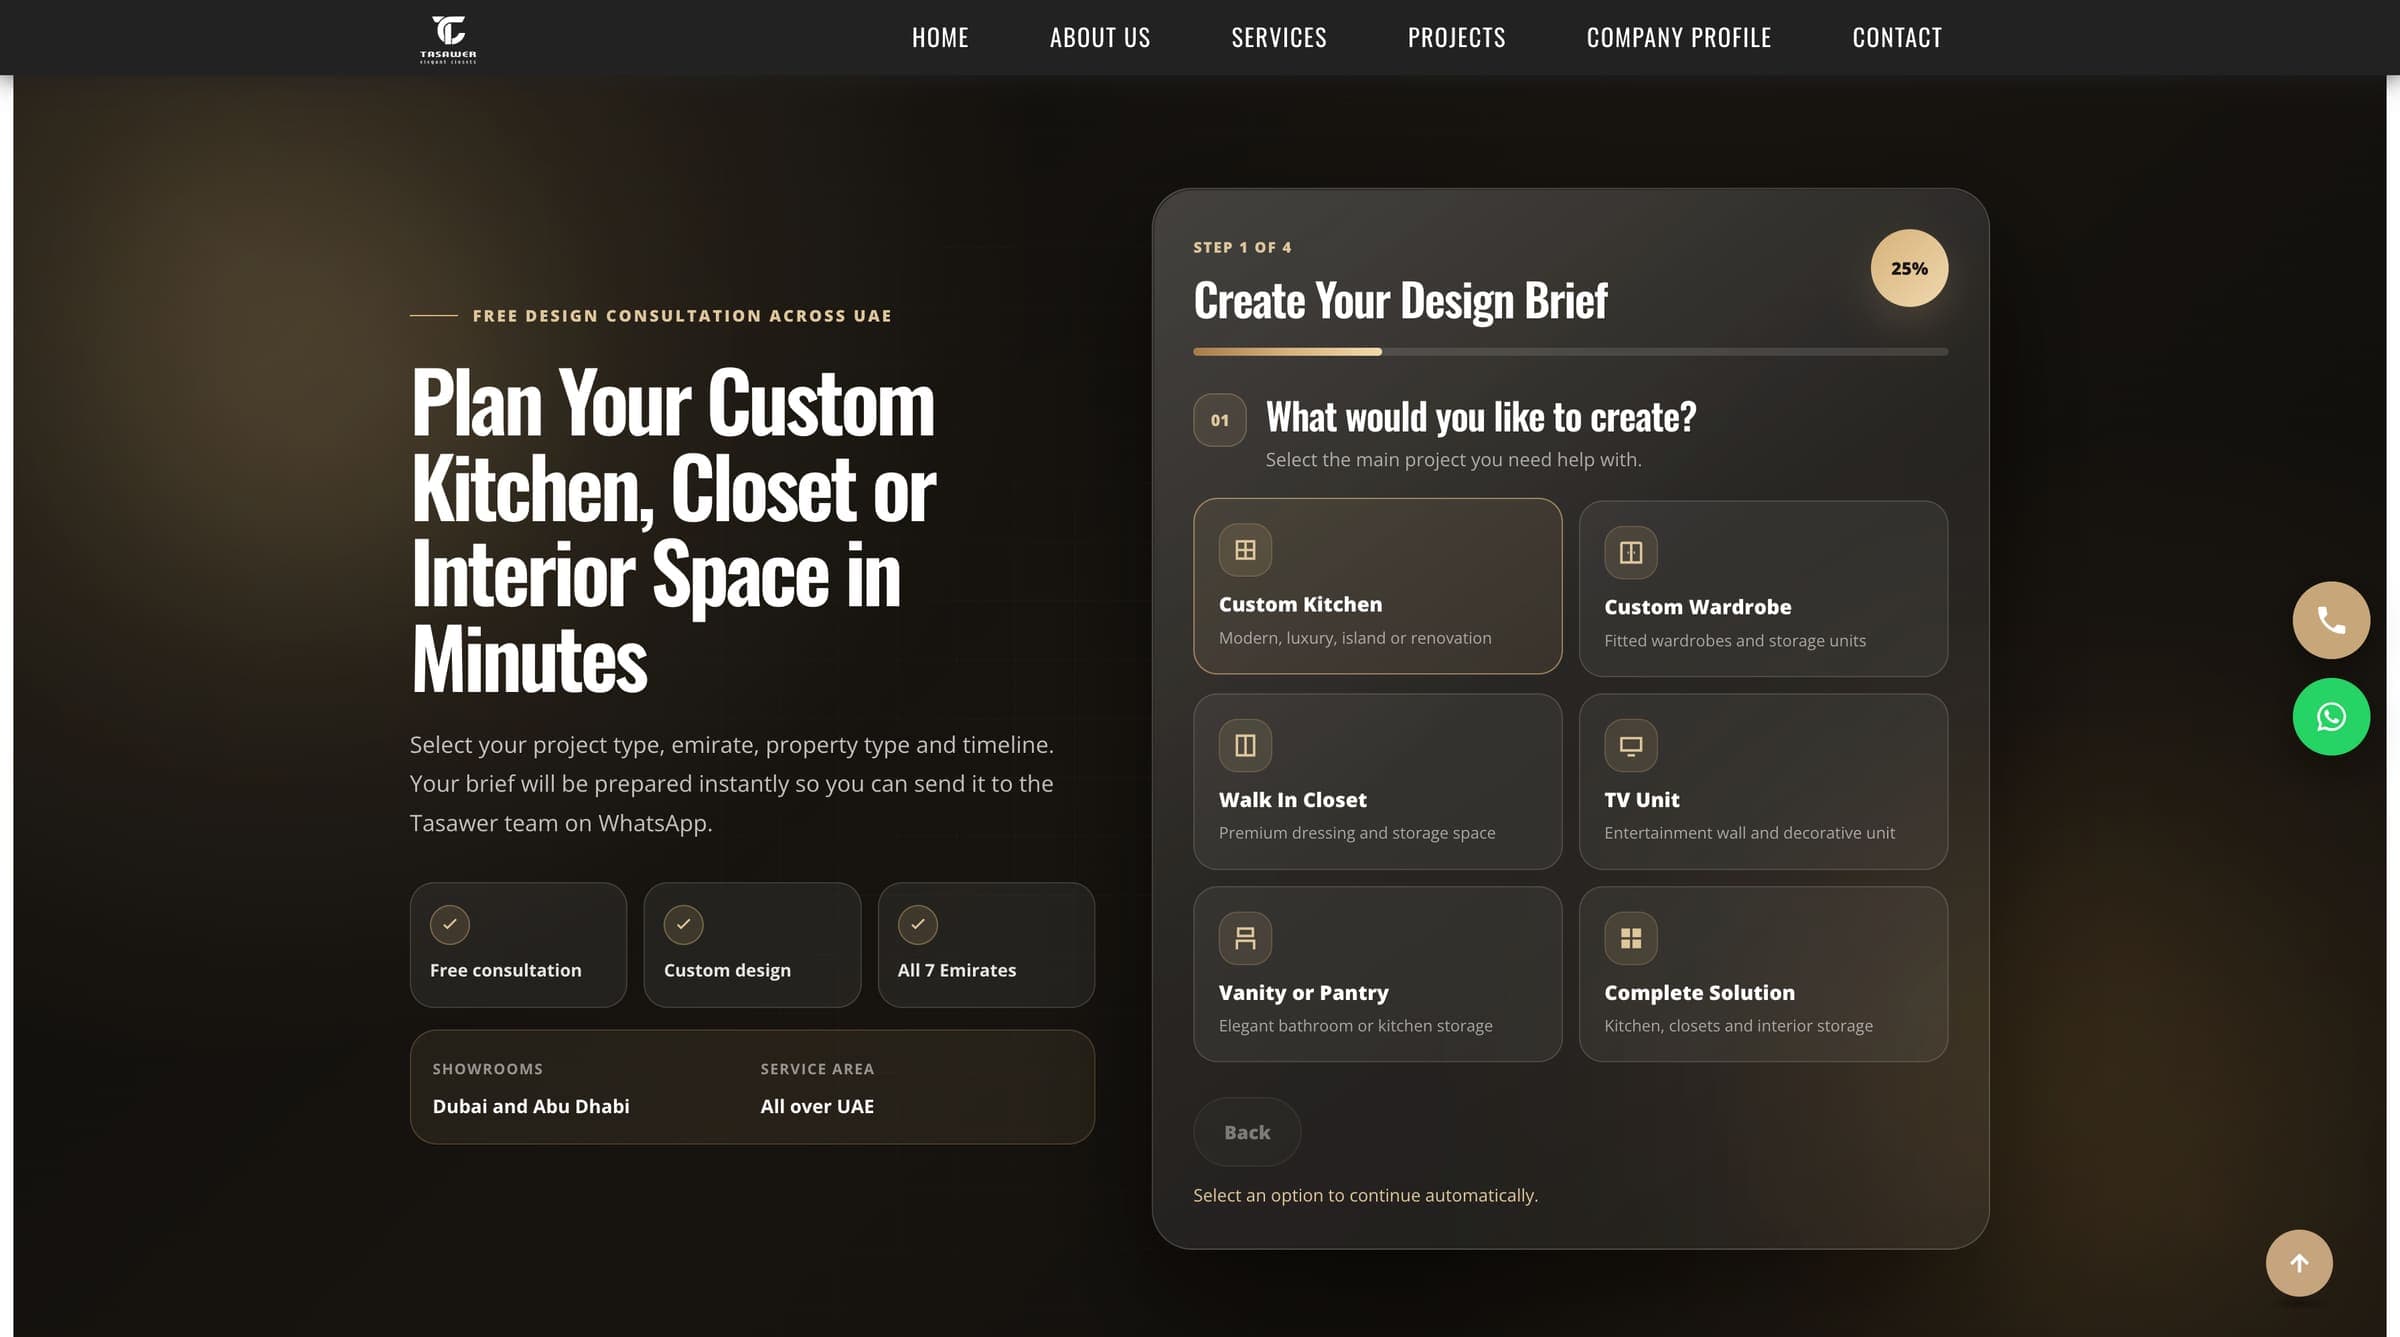Choose the Custom Wardrobe option title
The width and height of the screenshot is (2400, 1337).
[x=1697, y=607]
